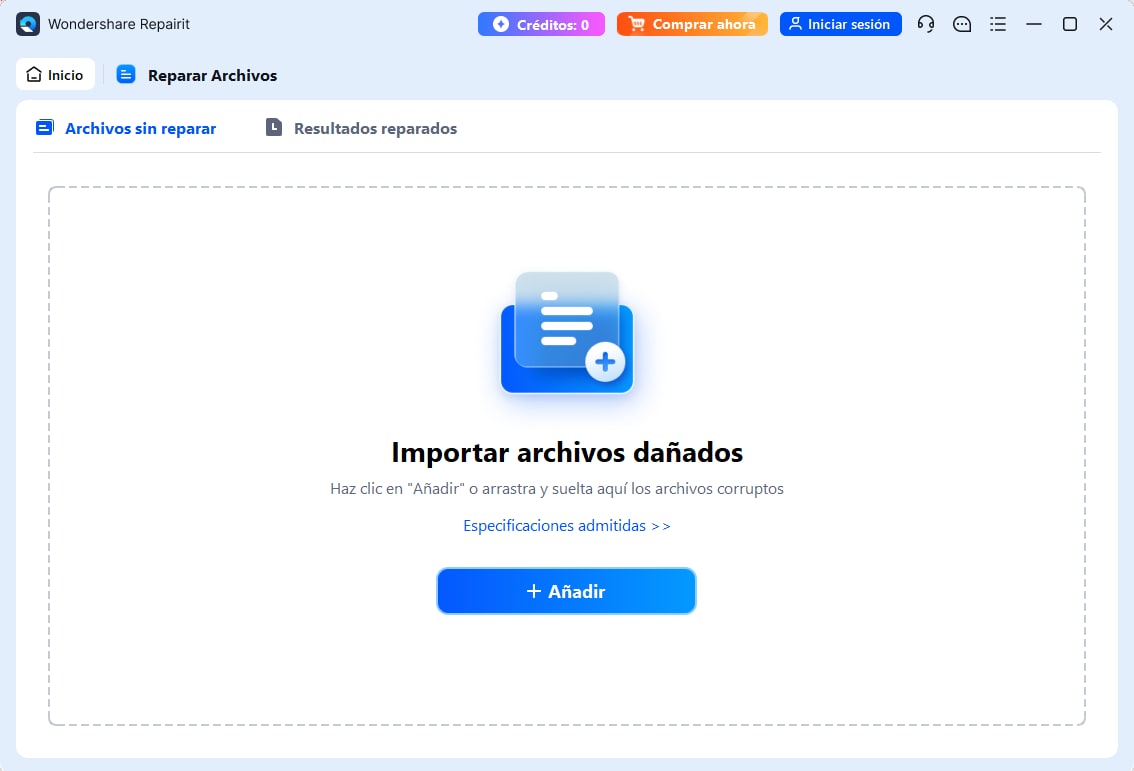Switch to the Resultados reparados tab

coord(374,128)
